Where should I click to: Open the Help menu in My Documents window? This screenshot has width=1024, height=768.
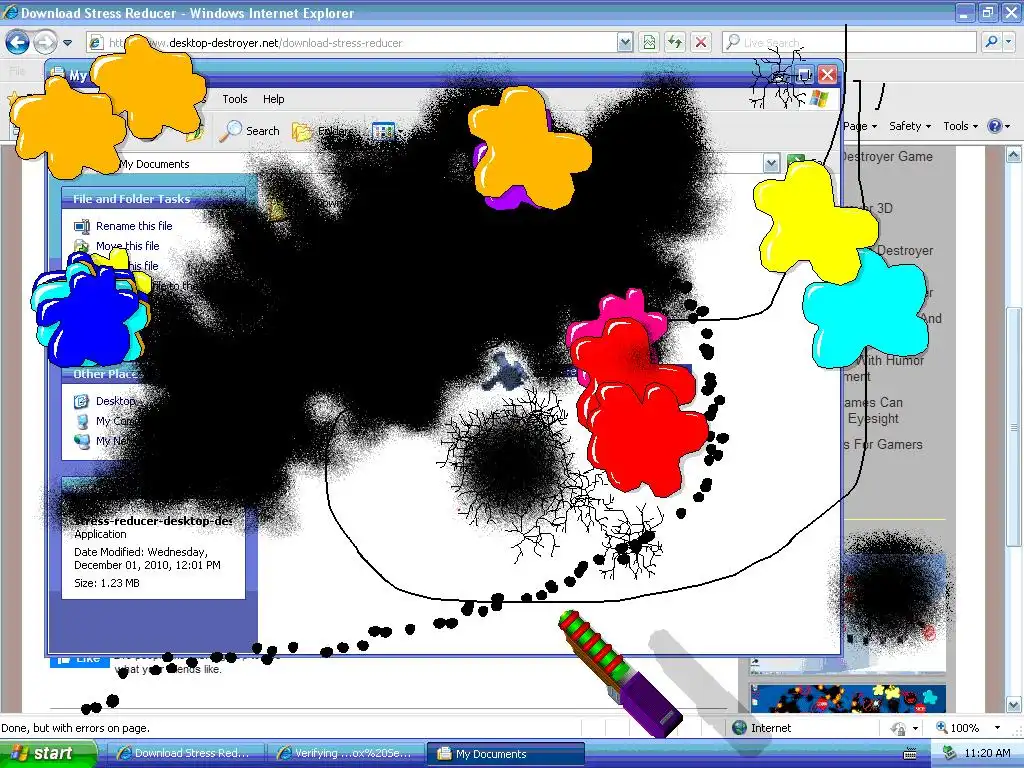pos(274,99)
